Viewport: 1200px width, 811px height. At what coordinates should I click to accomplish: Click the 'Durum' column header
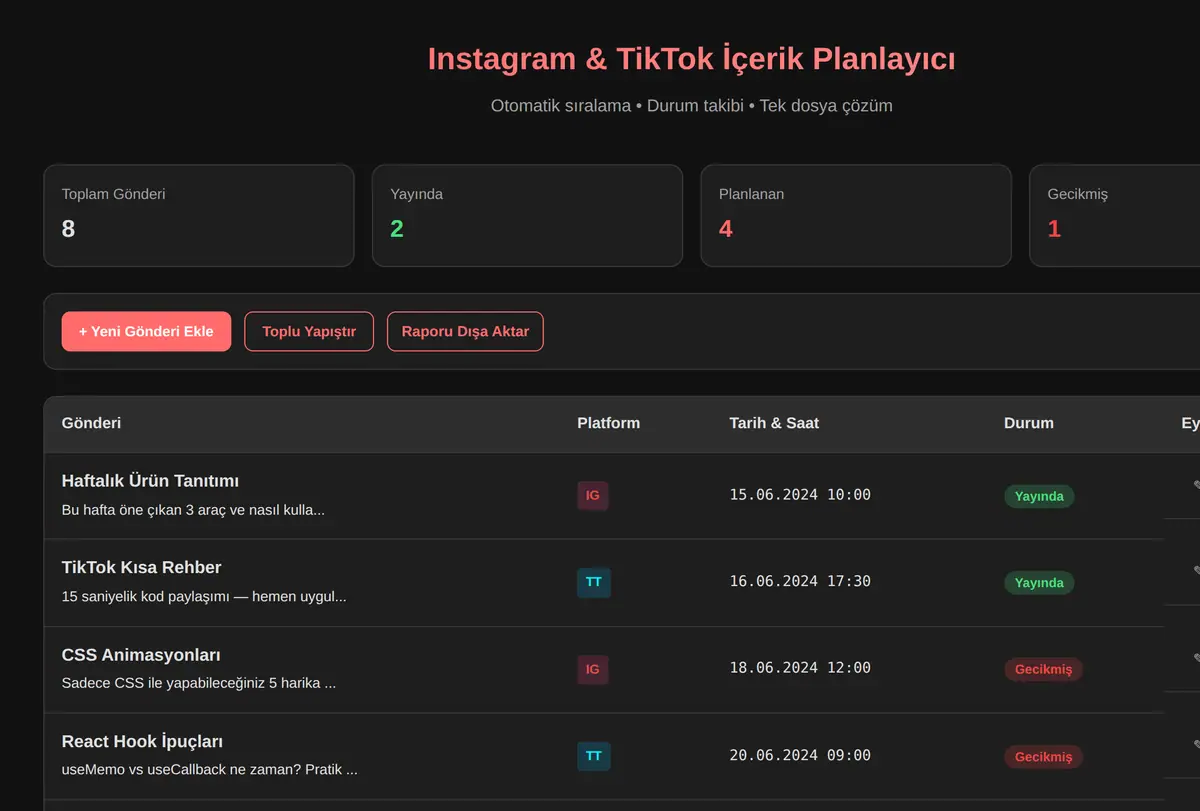(1029, 423)
